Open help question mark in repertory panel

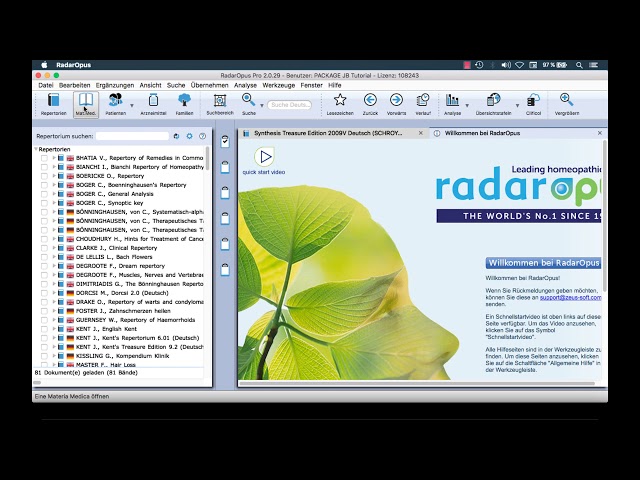202,136
